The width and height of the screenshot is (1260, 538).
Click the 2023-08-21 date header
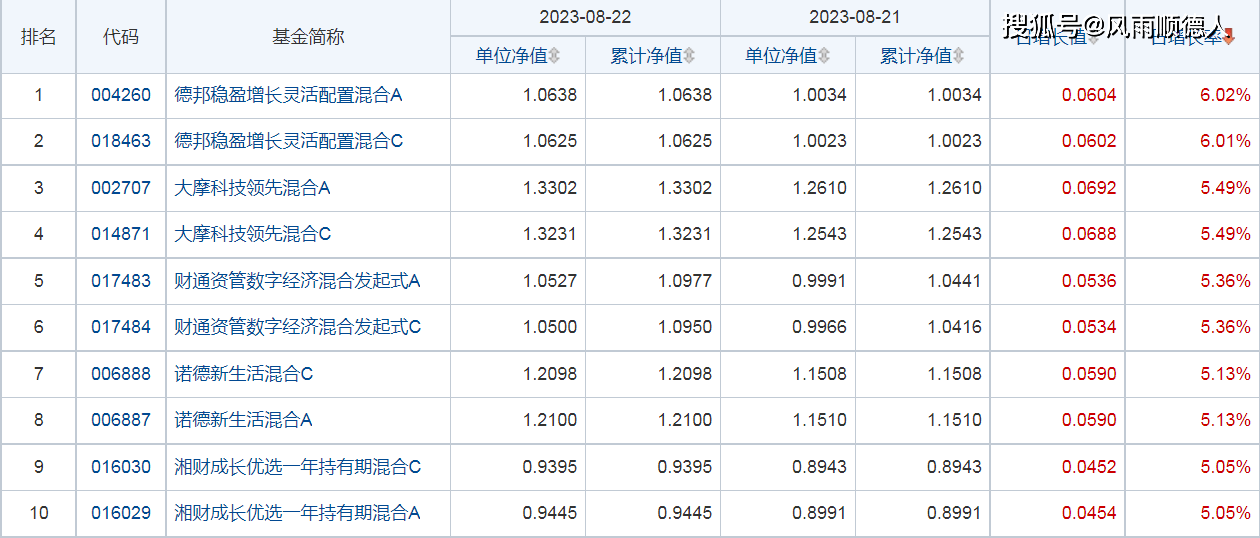click(855, 17)
